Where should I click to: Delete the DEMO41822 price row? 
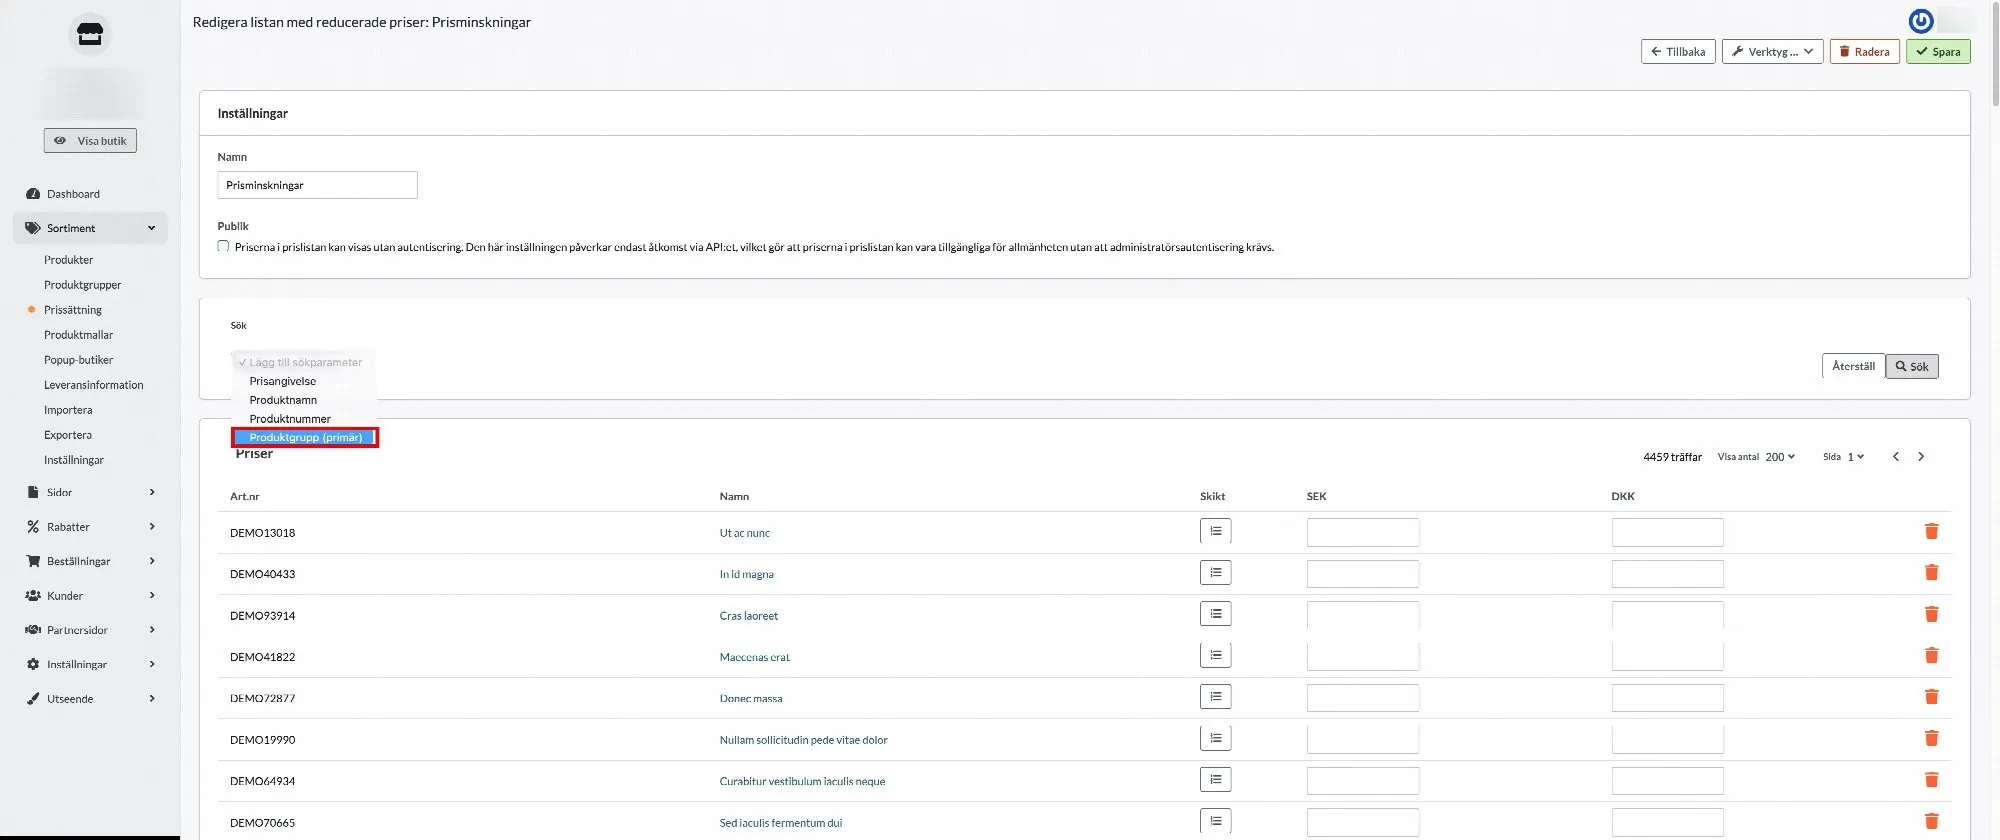coord(1931,656)
